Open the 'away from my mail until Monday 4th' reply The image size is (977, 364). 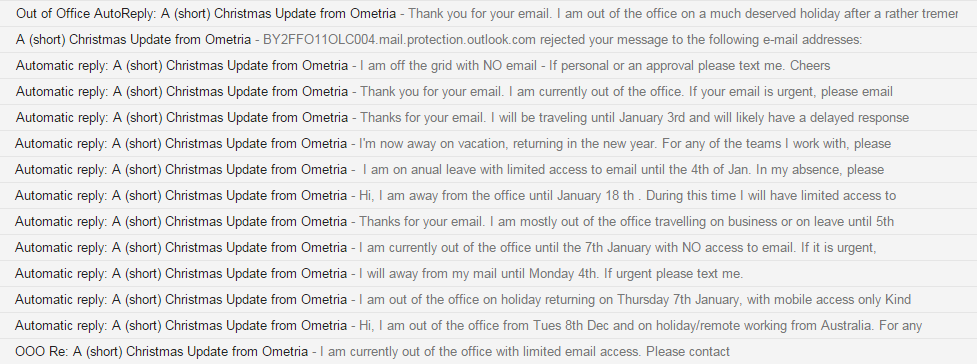click(488, 273)
